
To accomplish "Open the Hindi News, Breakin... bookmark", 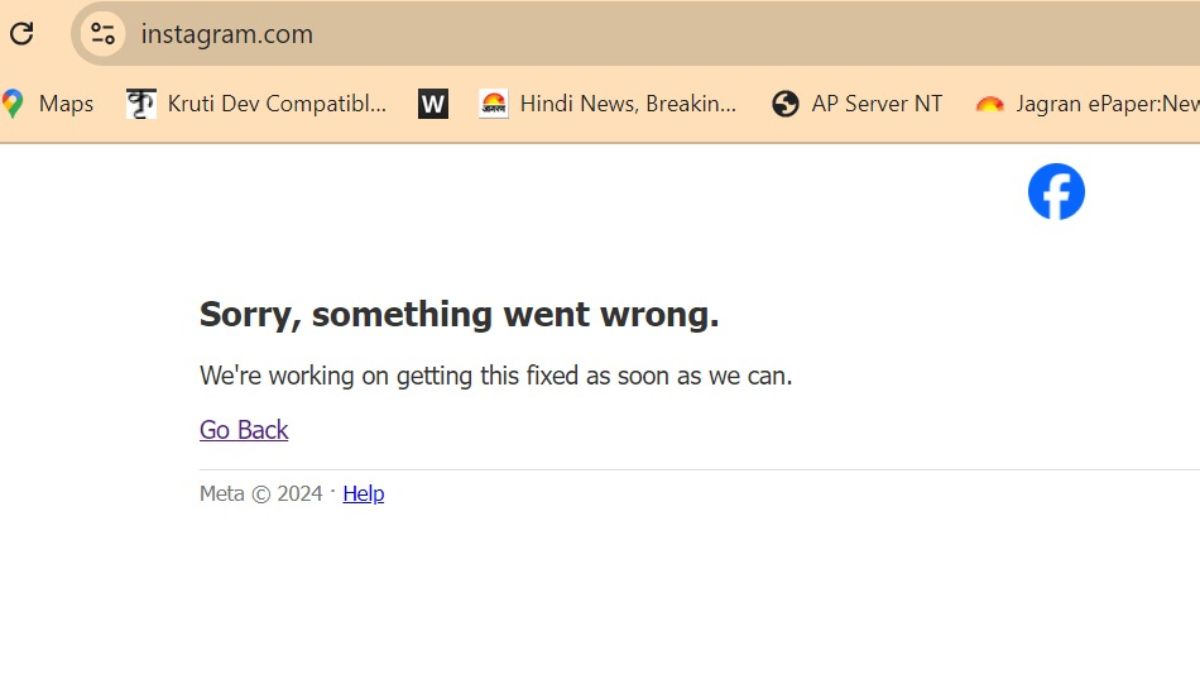I will pos(628,103).
